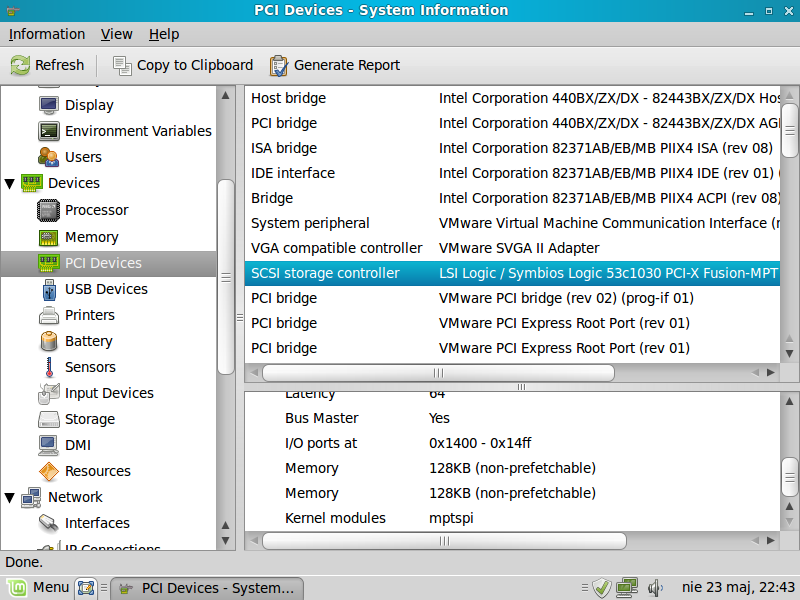This screenshot has height=600, width=800.
Task: Select the Memory icon in the sidebar
Action: [x=49, y=237]
